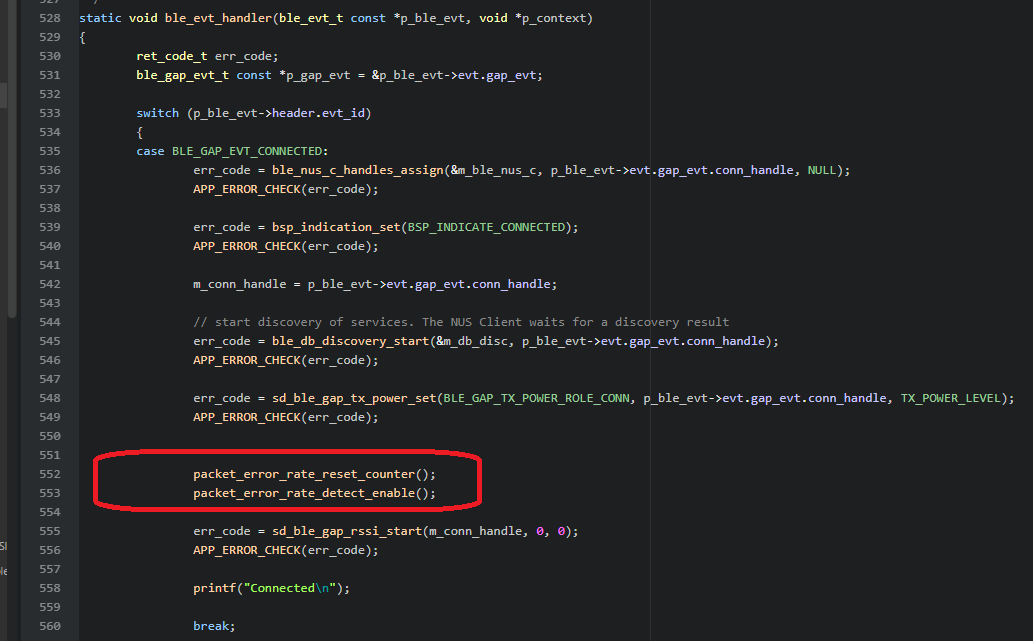This screenshot has width=1033, height=641.
Task: Click APP_ERROR_CHECK on line 549
Action: pyautogui.click(x=246, y=417)
